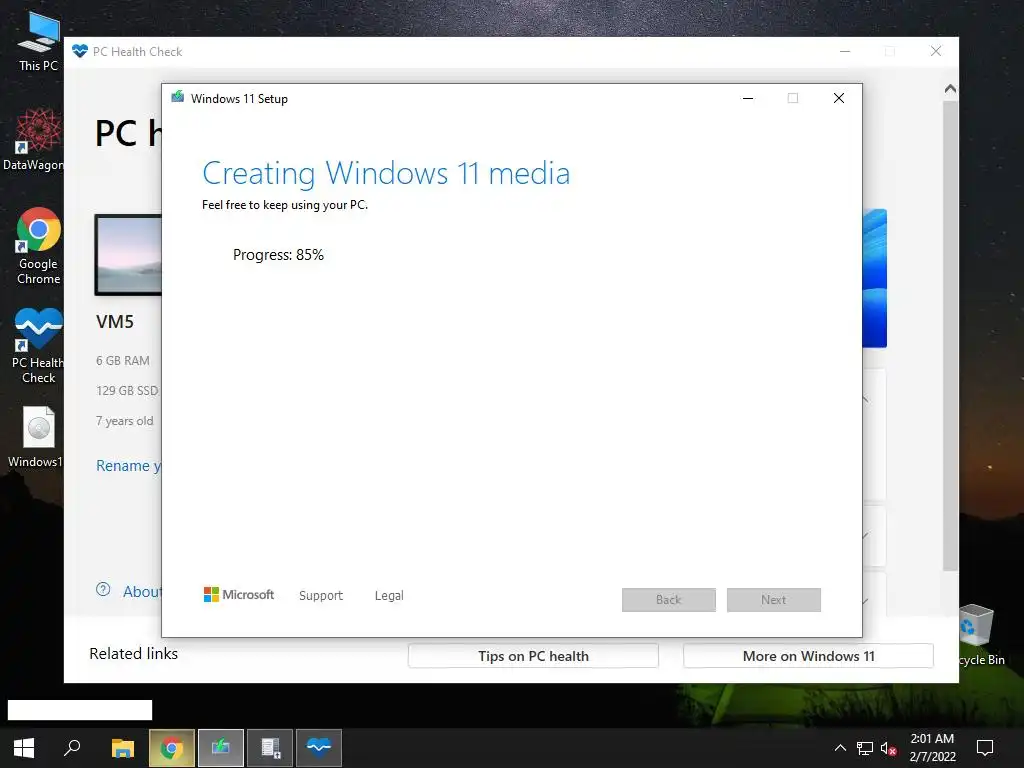The image size is (1024, 768).
Task: Minimize the Windows 11 Setup window
Action: 748,98
